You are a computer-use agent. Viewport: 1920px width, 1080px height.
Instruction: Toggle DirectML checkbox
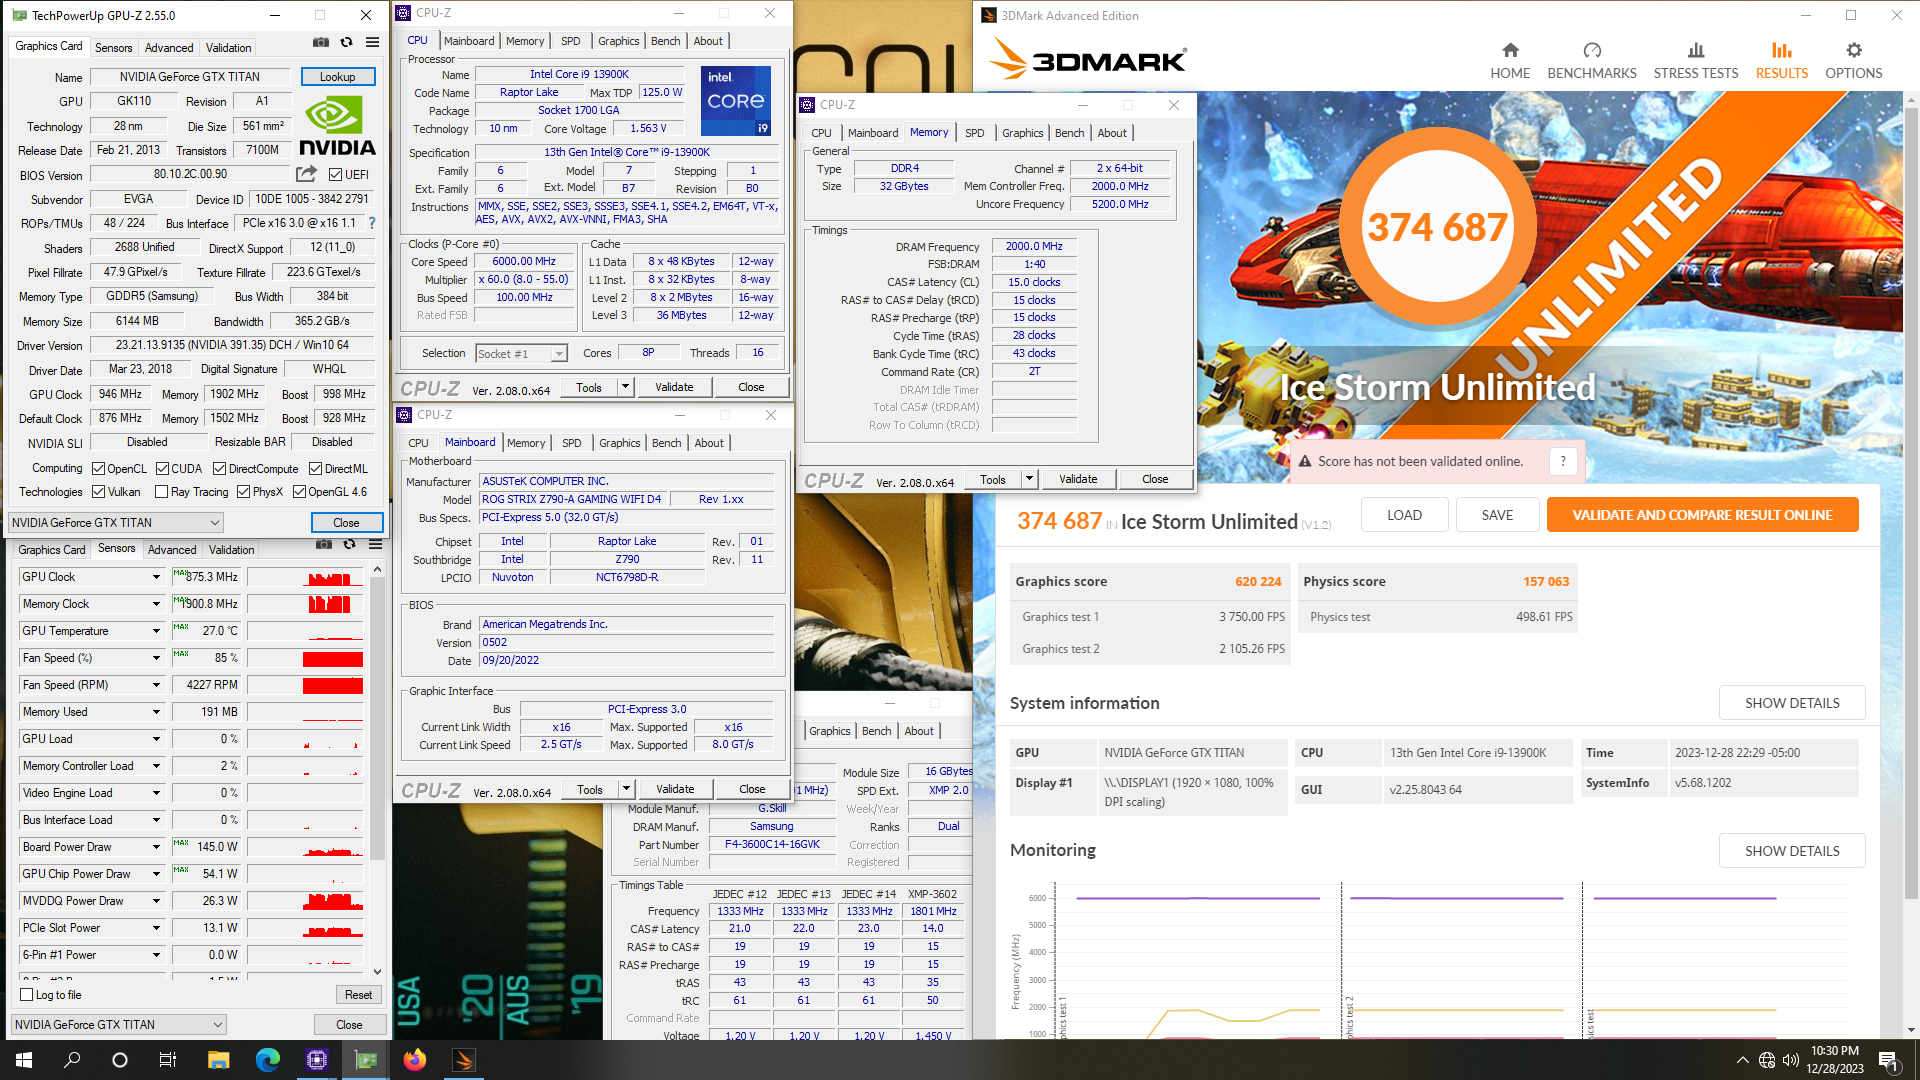click(x=315, y=468)
